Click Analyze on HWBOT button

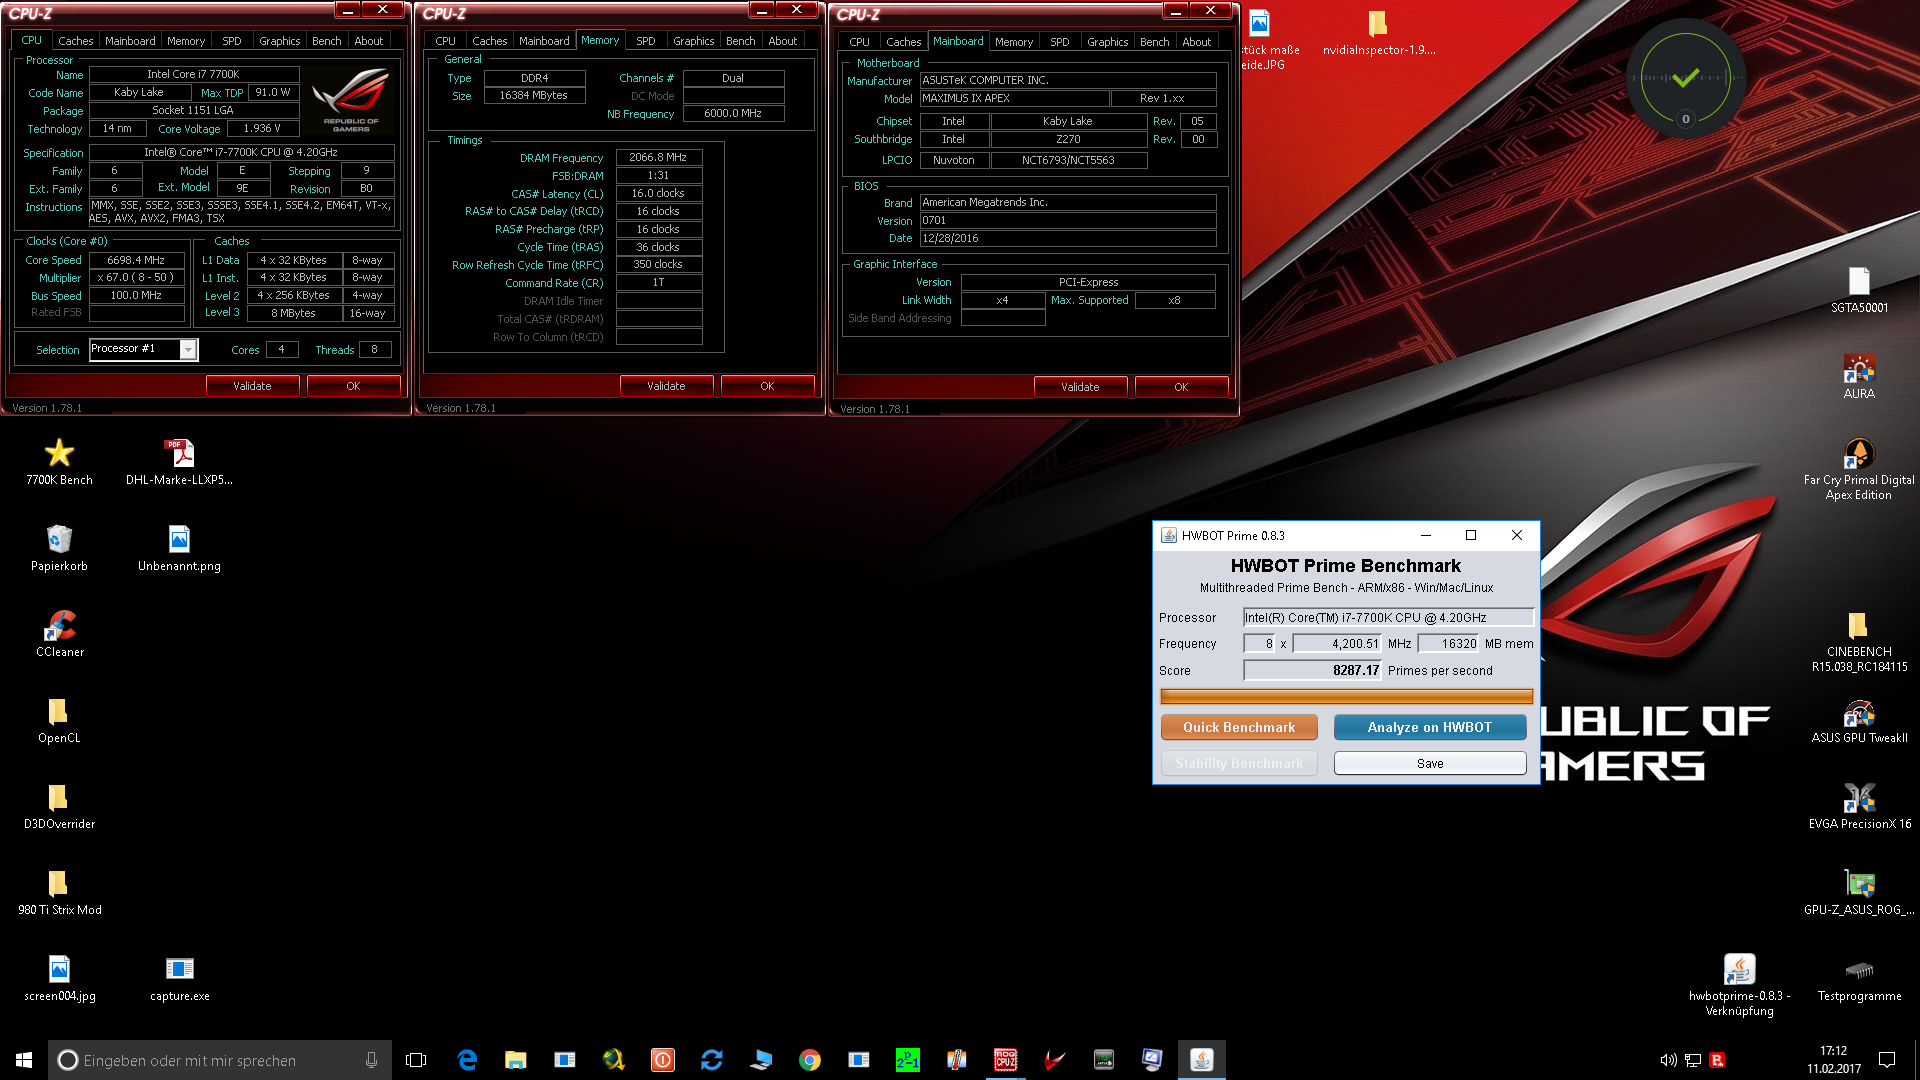point(1430,727)
